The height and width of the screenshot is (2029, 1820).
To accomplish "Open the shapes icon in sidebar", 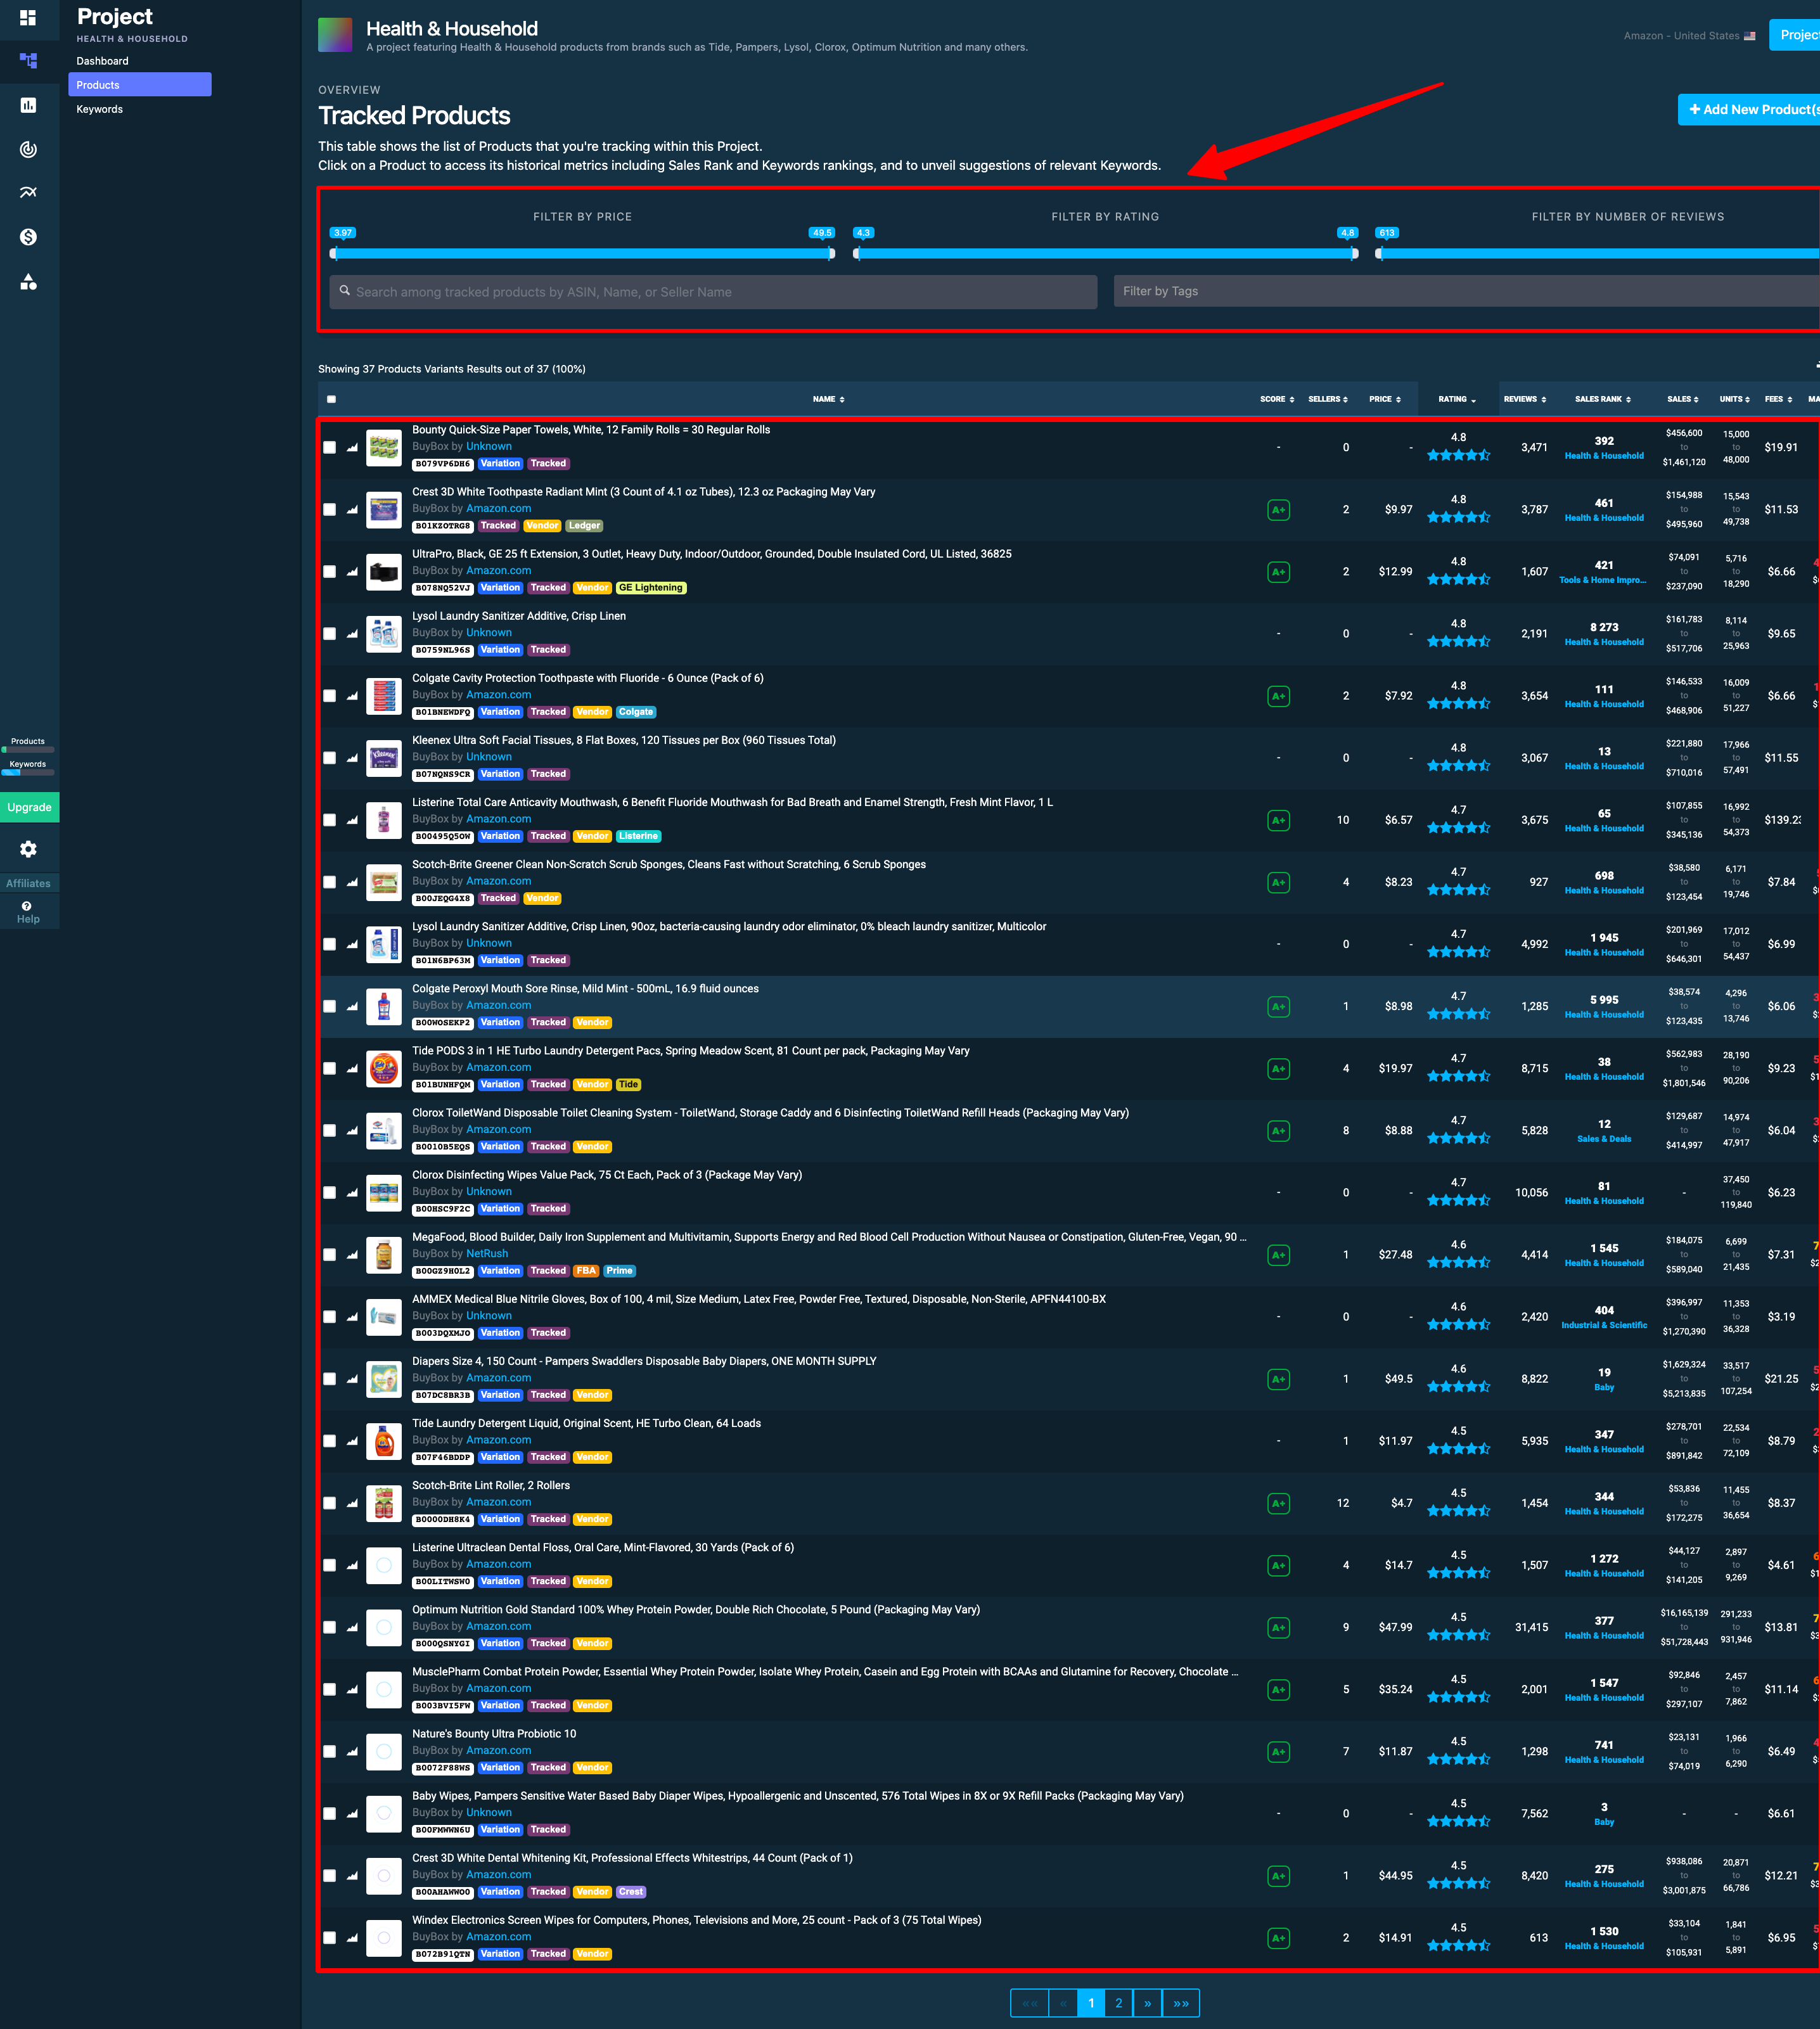I will coord(28,282).
